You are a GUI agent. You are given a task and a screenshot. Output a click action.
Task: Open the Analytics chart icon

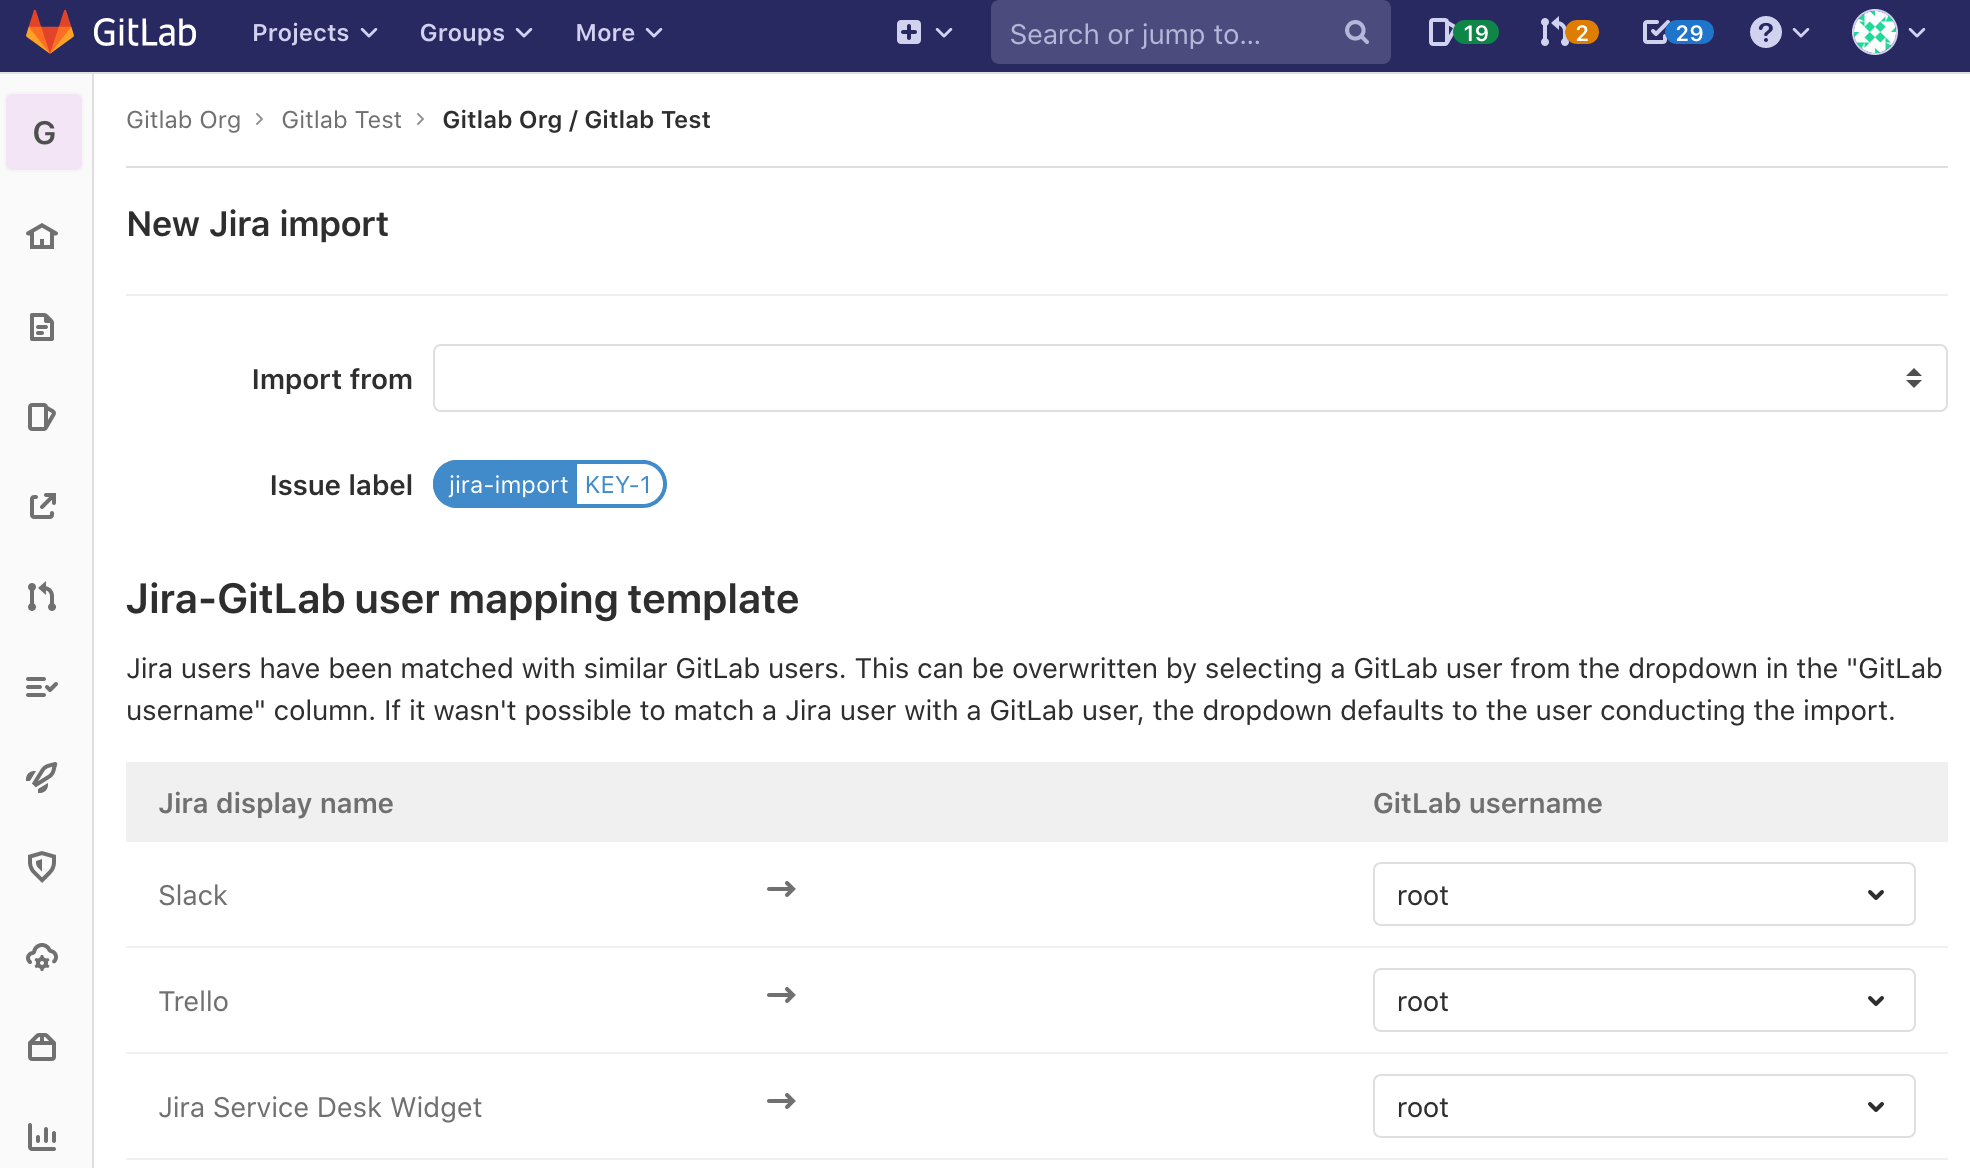click(43, 1137)
